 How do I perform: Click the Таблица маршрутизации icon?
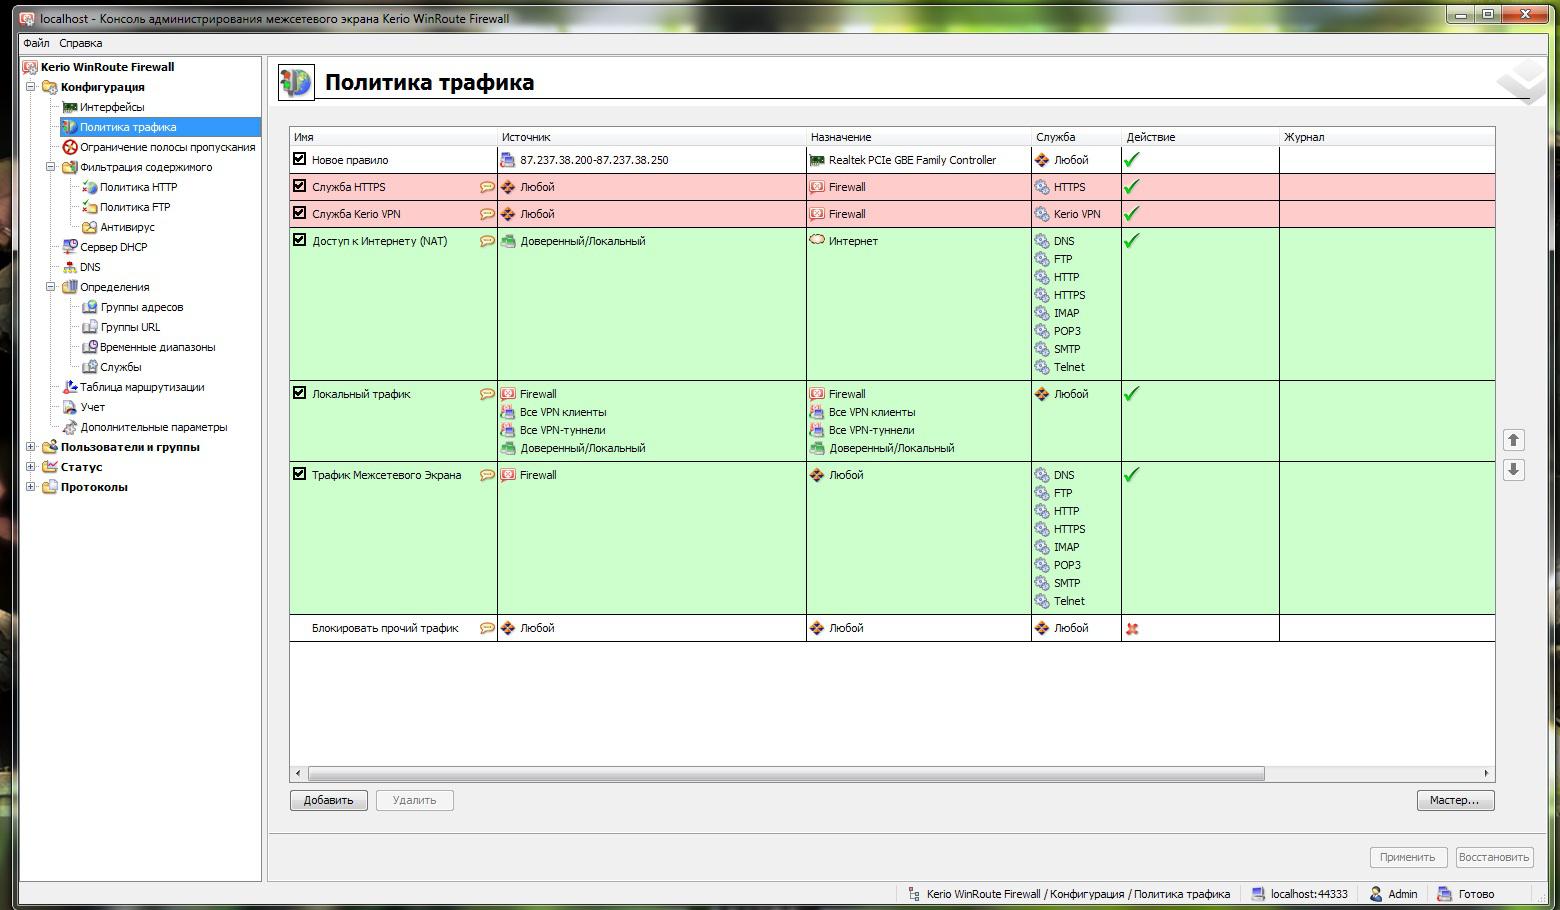70,387
